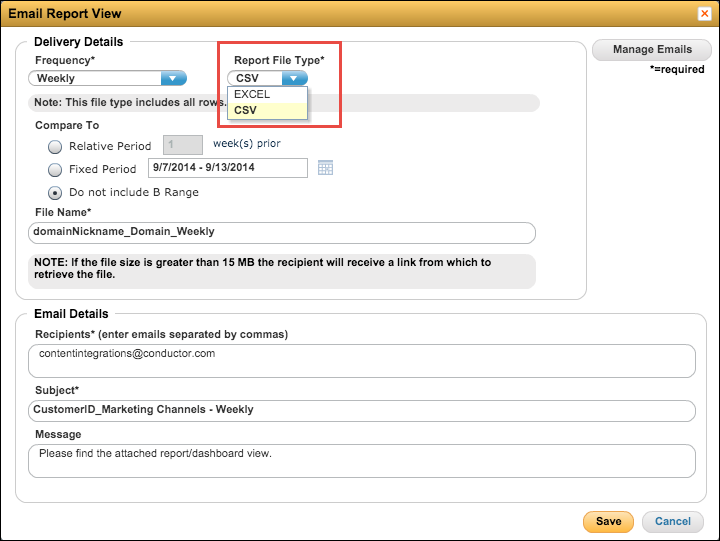Click the Compare To label
The width and height of the screenshot is (720, 541).
click(x=67, y=125)
